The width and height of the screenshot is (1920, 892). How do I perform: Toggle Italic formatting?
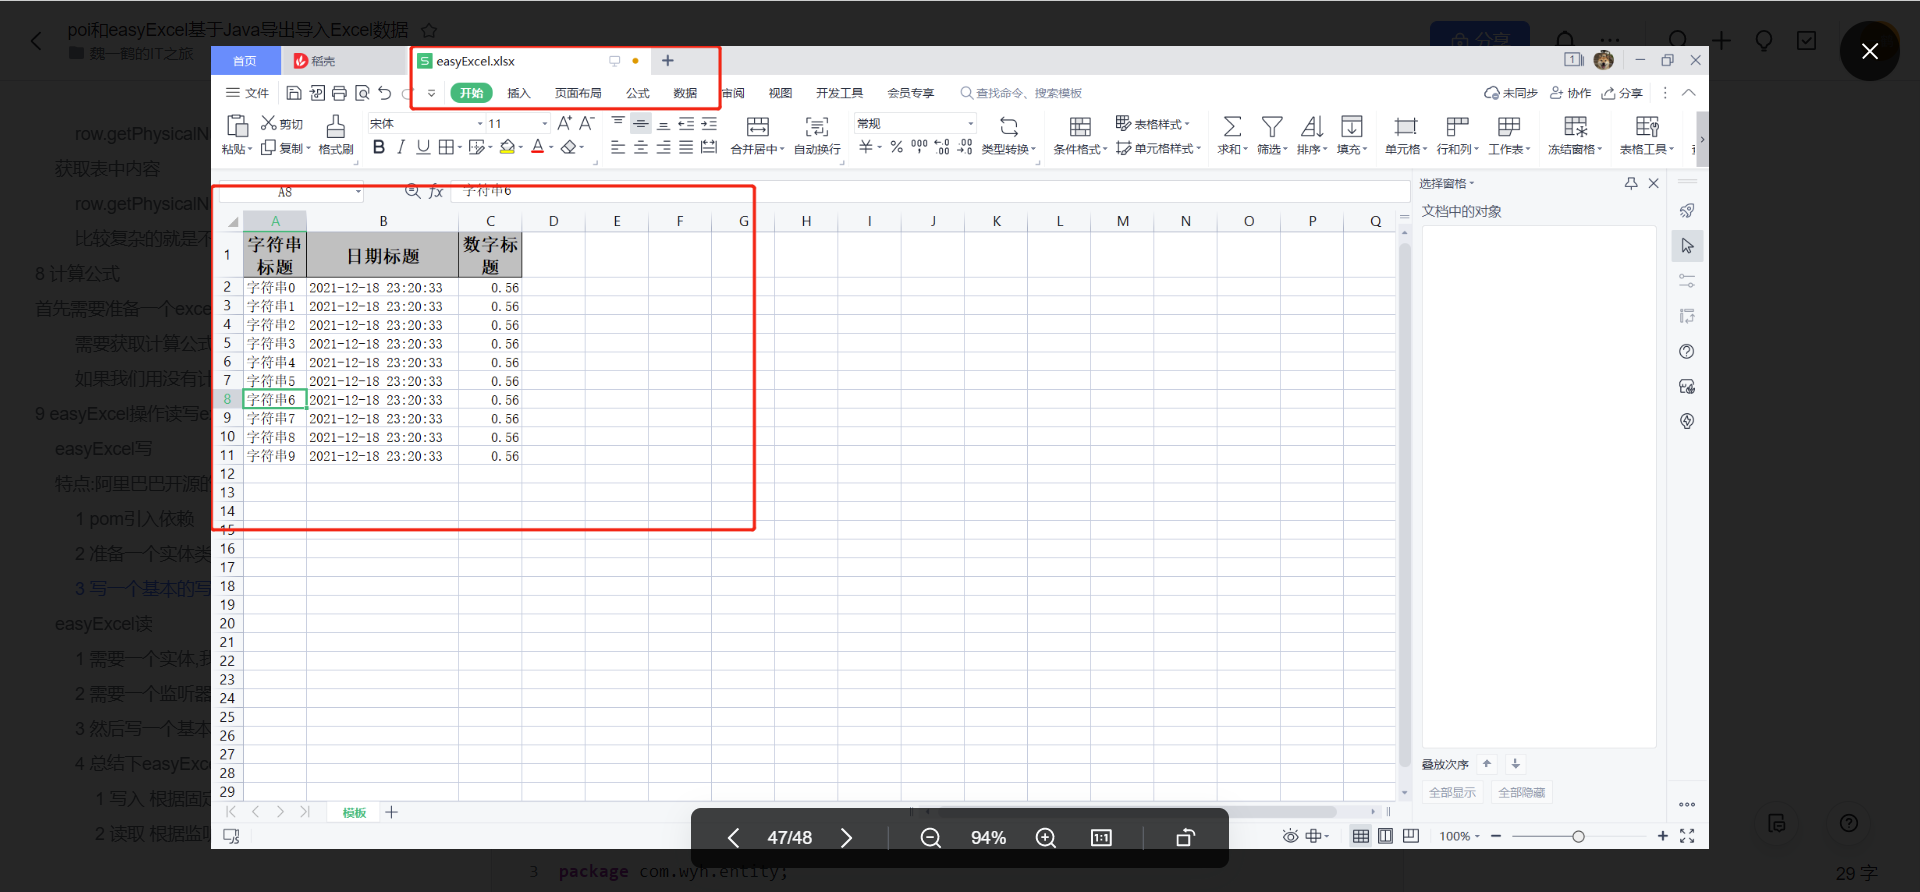pyautogui.click(x=400, y=147)
